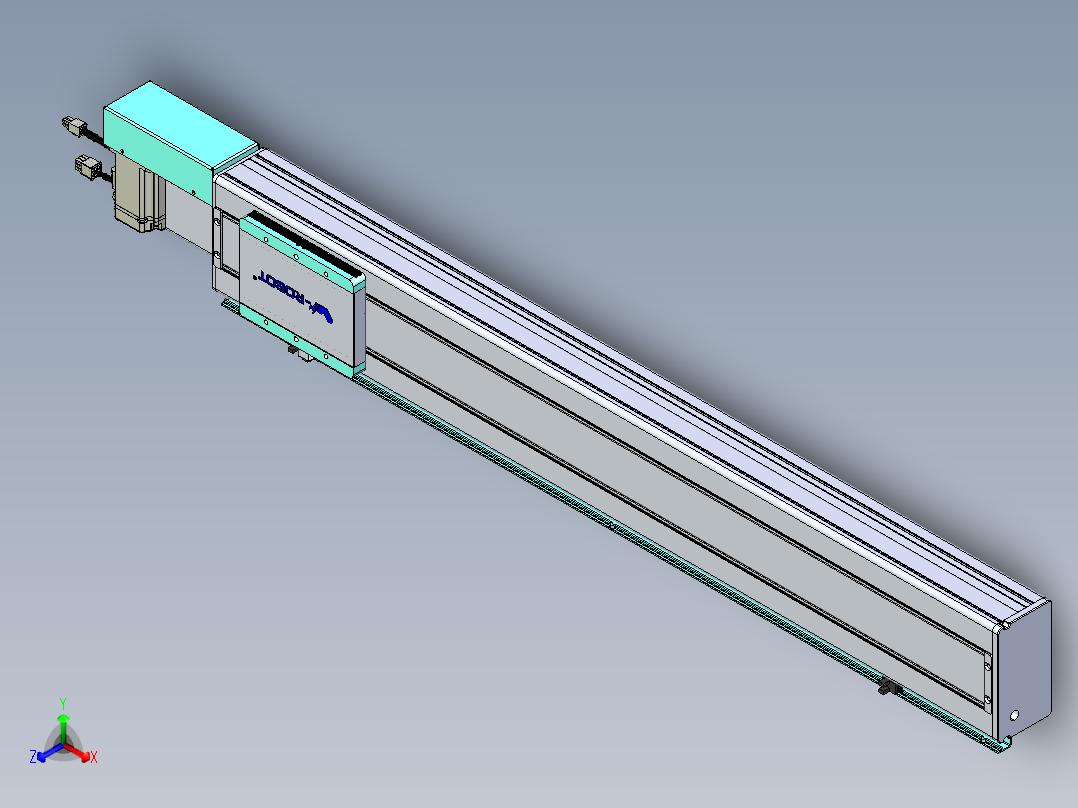Select the slider carriage plate with ROBOT logo
The image size is (1078, 808).
301,296
